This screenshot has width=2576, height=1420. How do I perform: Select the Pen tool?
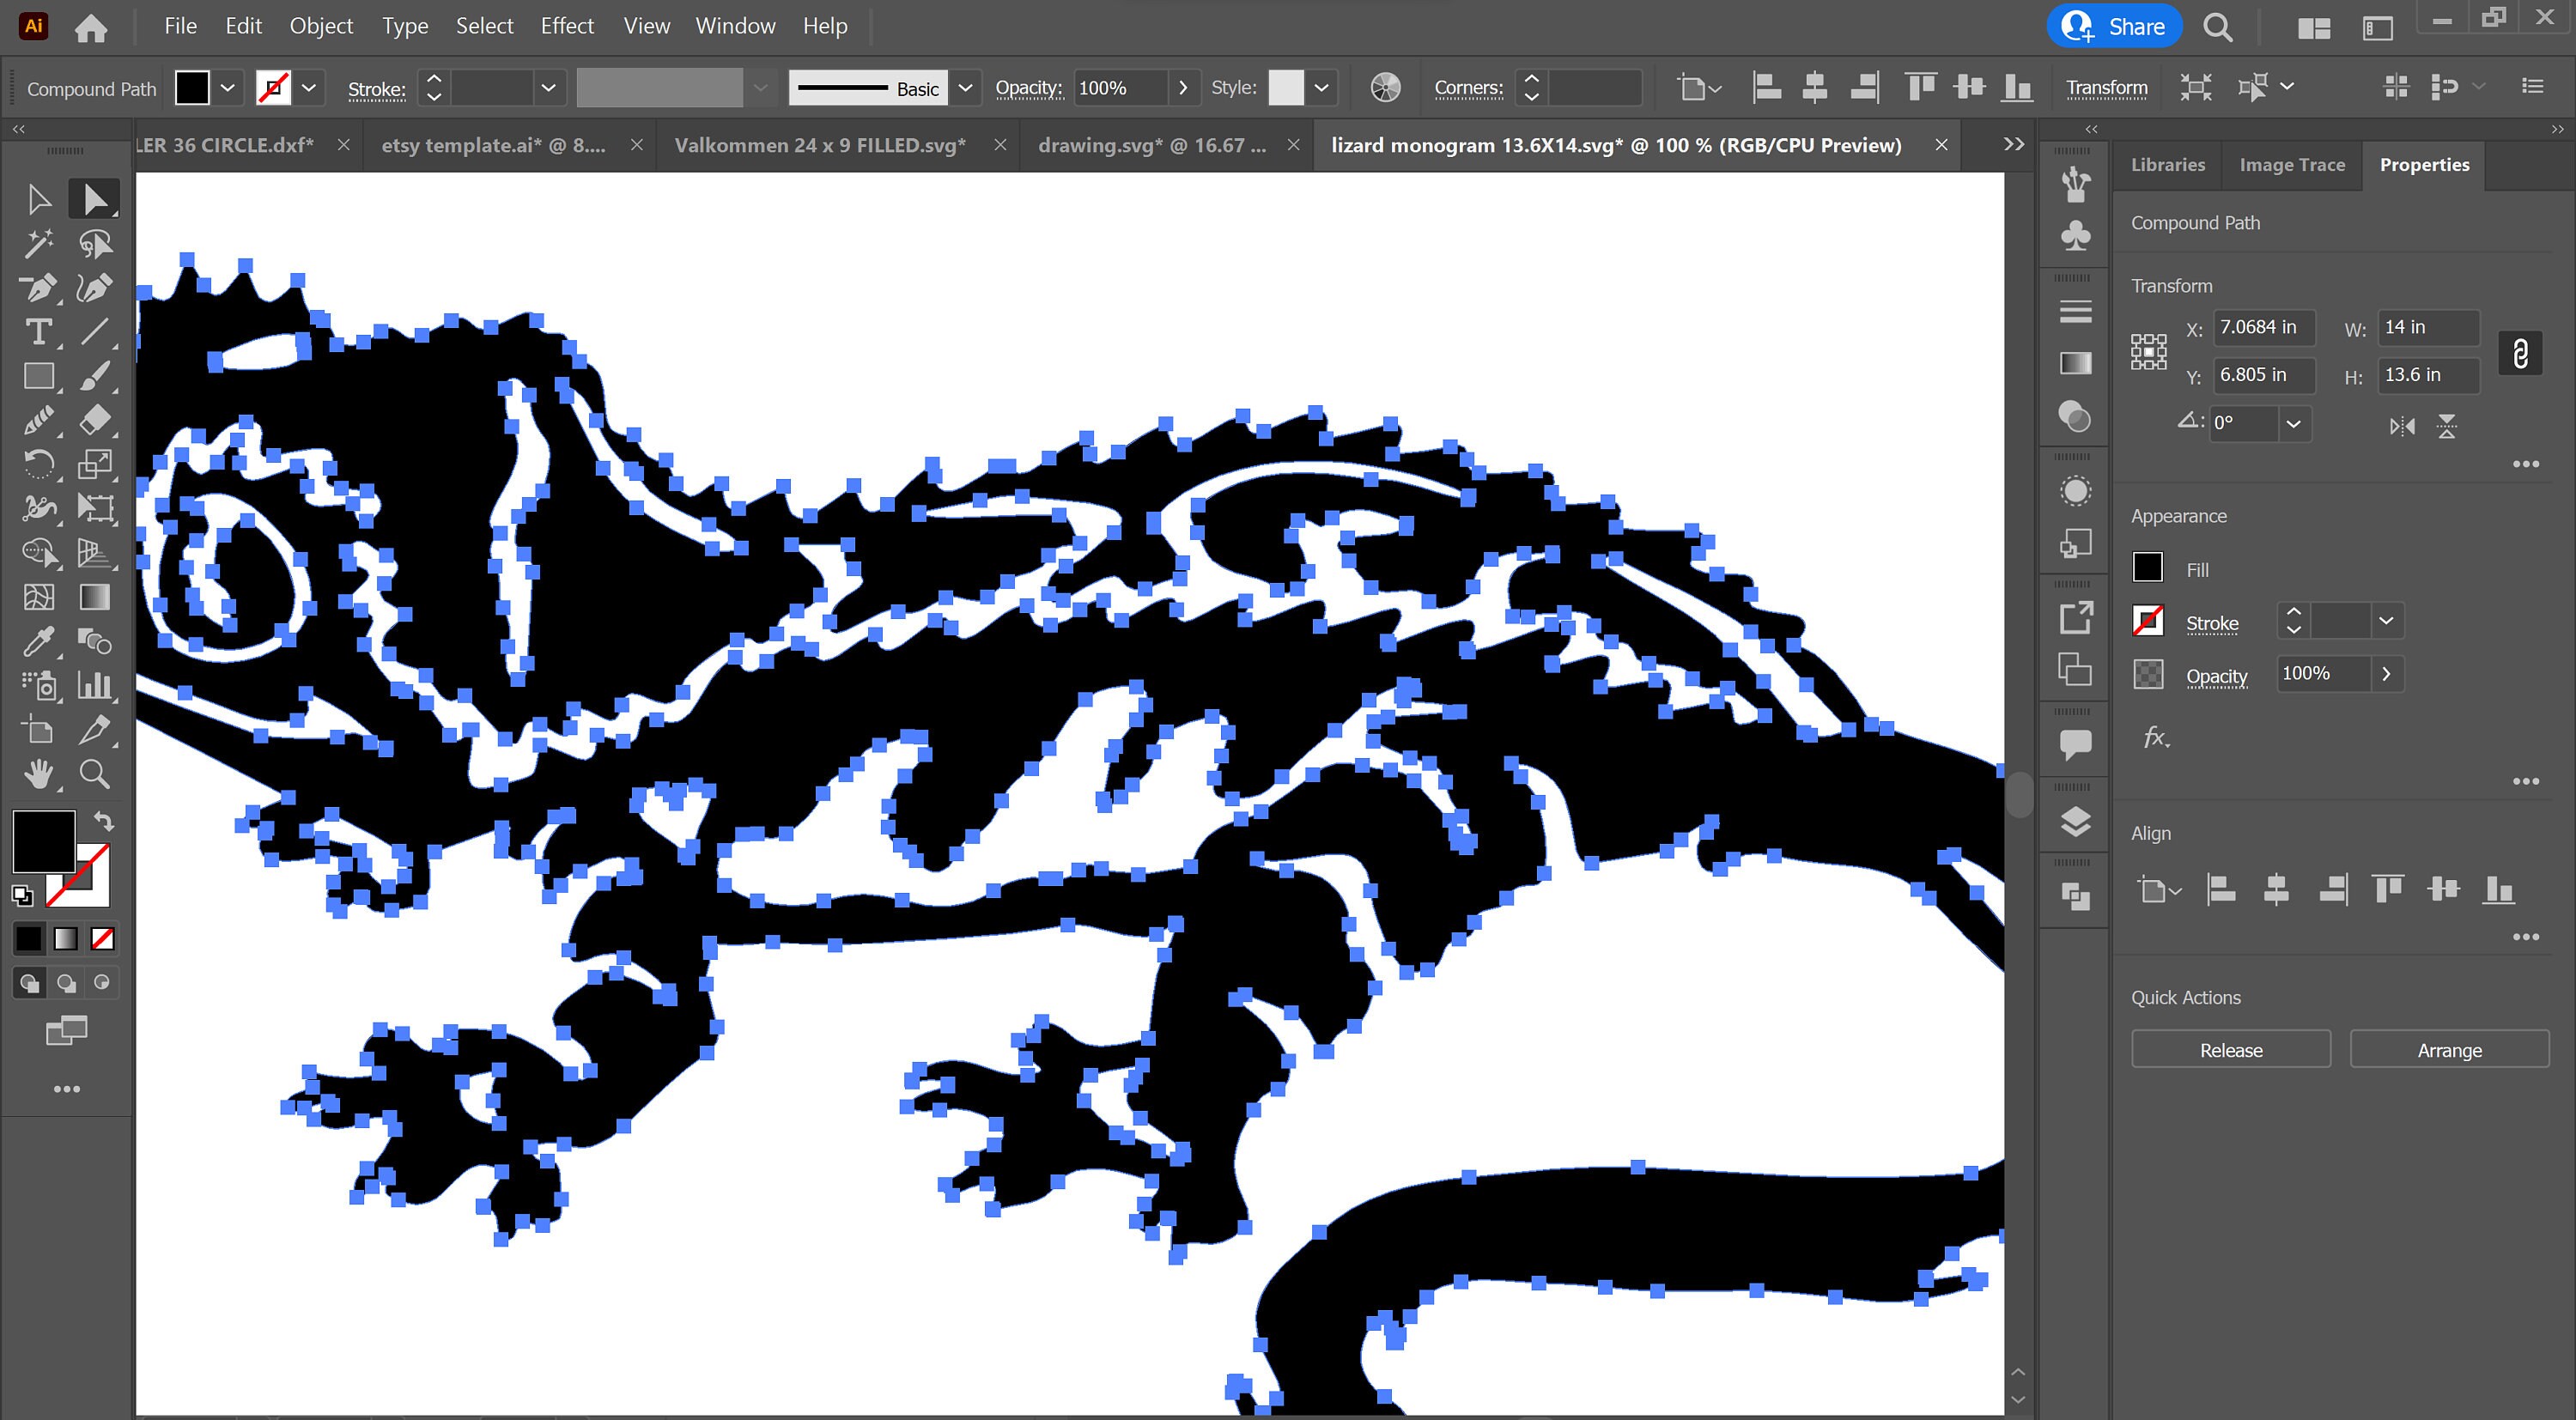pos(40,288)
